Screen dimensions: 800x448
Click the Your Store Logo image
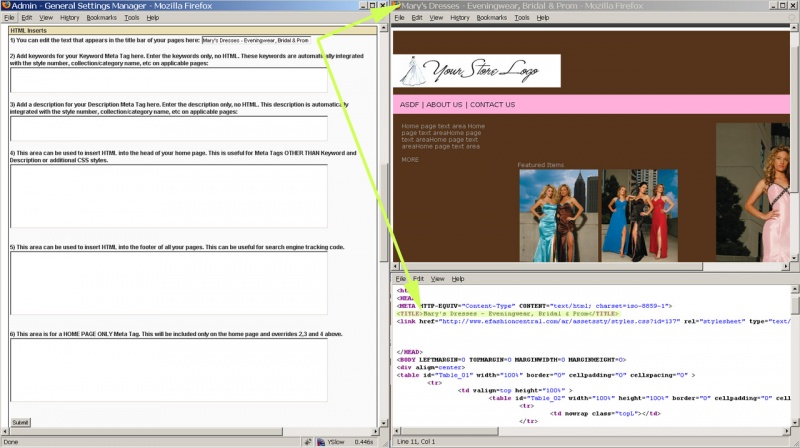[477, 71]
